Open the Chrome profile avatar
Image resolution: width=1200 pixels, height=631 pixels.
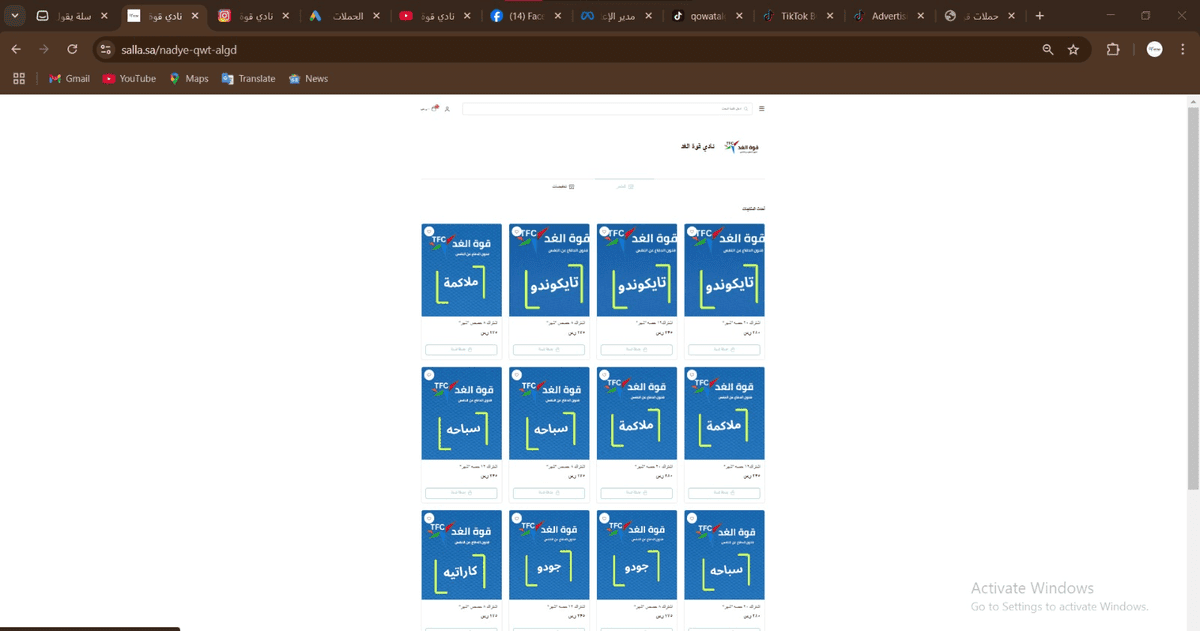tap(1154, 49)
